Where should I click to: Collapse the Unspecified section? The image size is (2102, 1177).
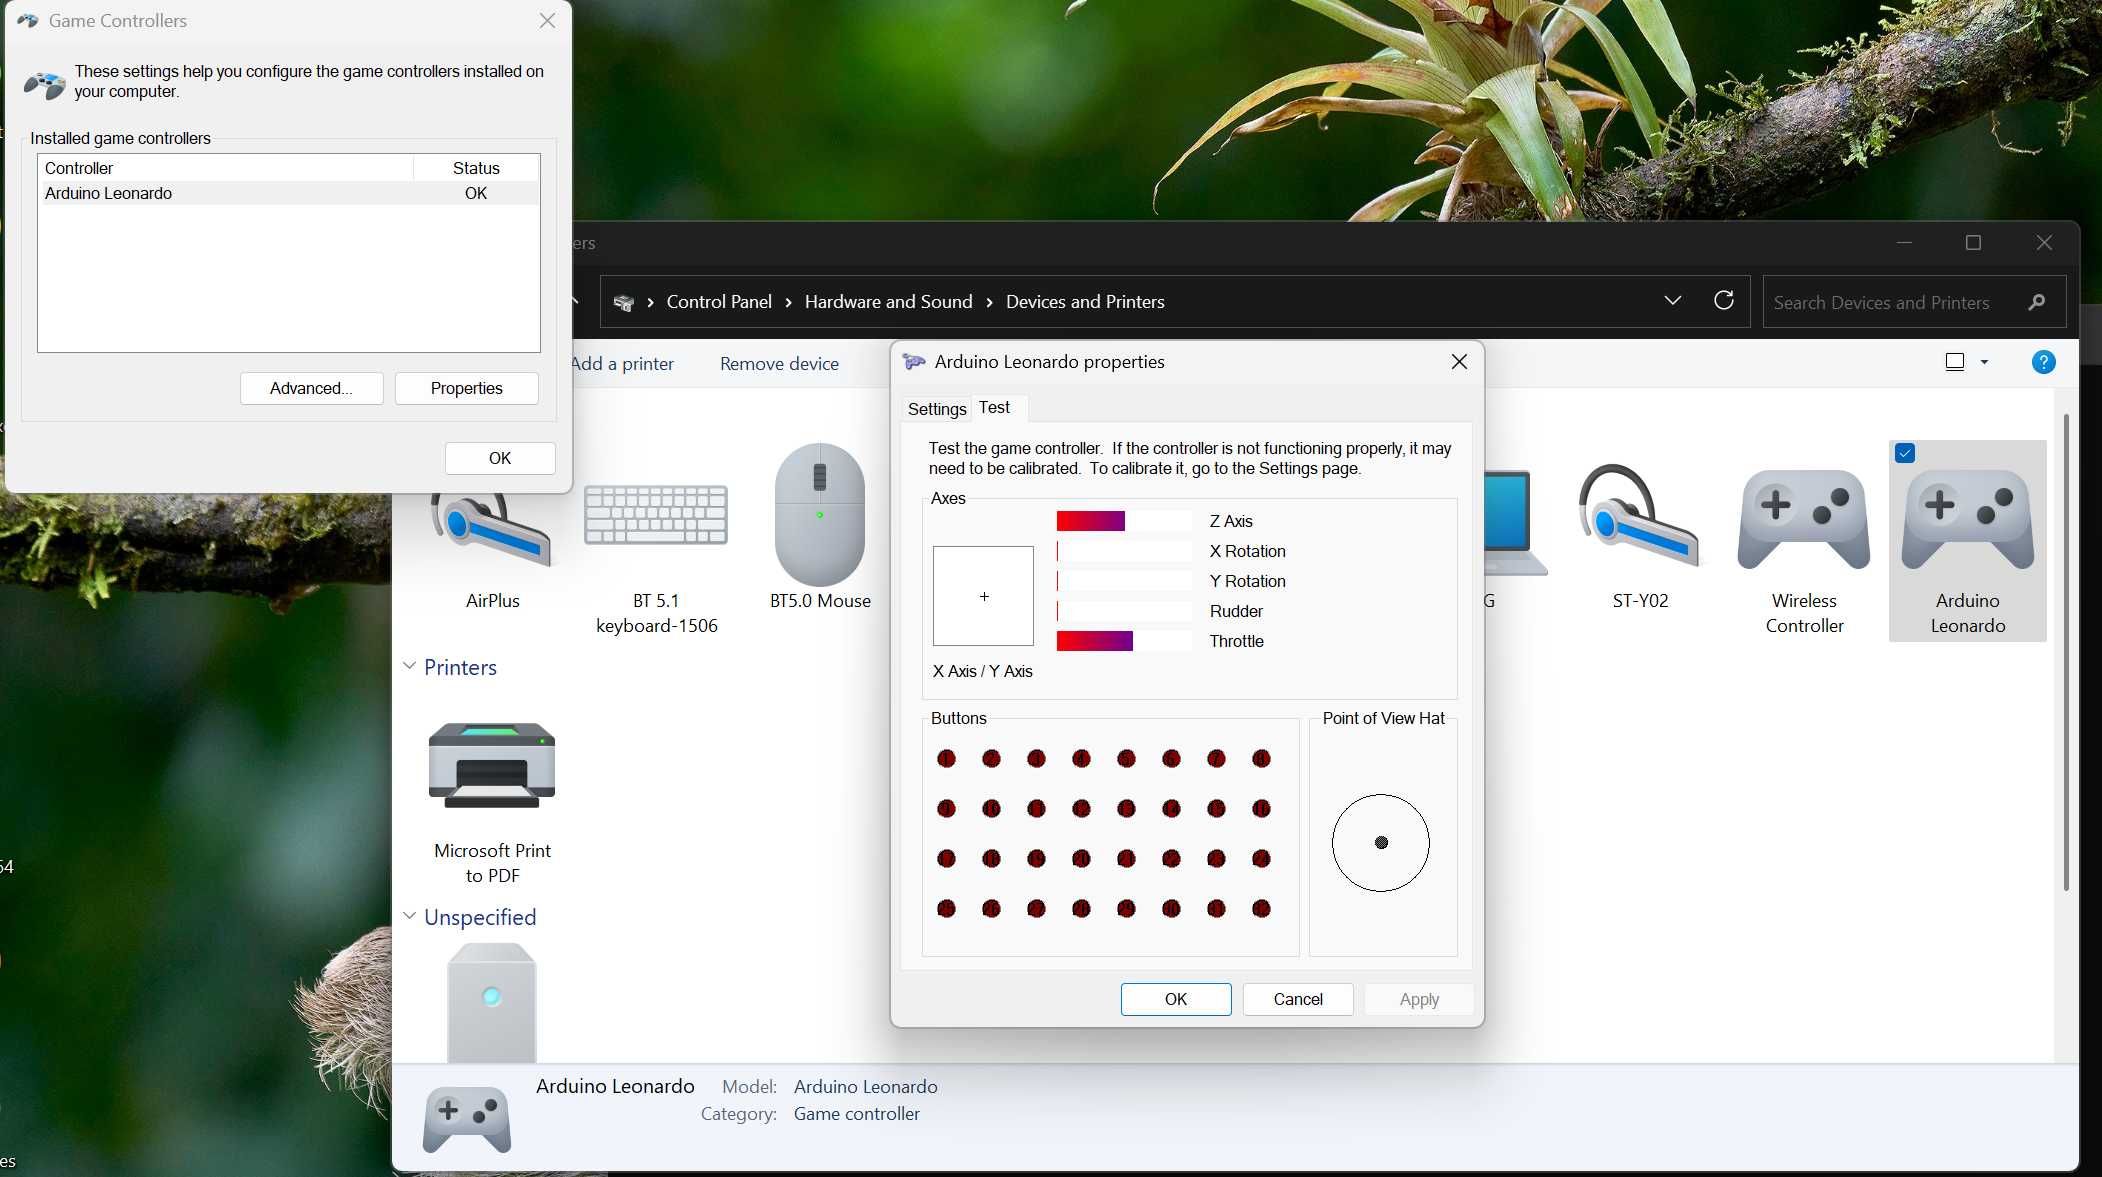[409, 916]
